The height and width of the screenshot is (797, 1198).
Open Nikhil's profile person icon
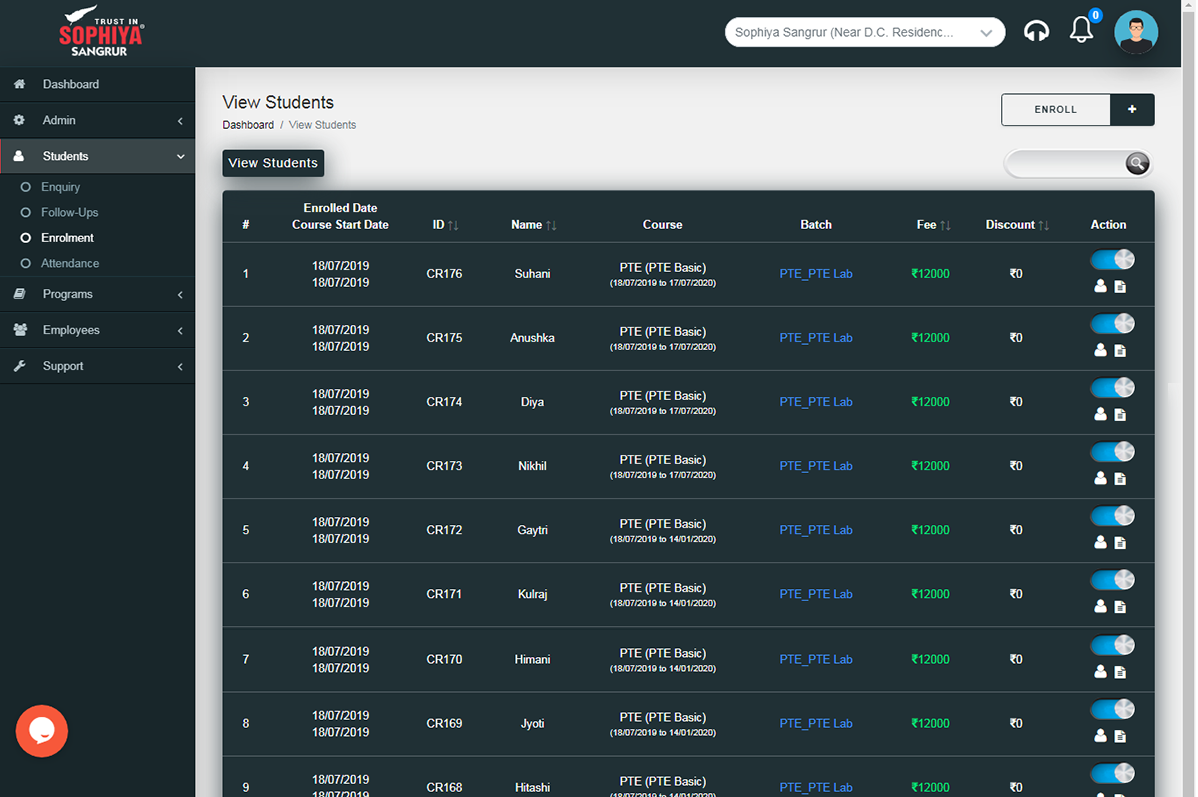point(1100,478)
